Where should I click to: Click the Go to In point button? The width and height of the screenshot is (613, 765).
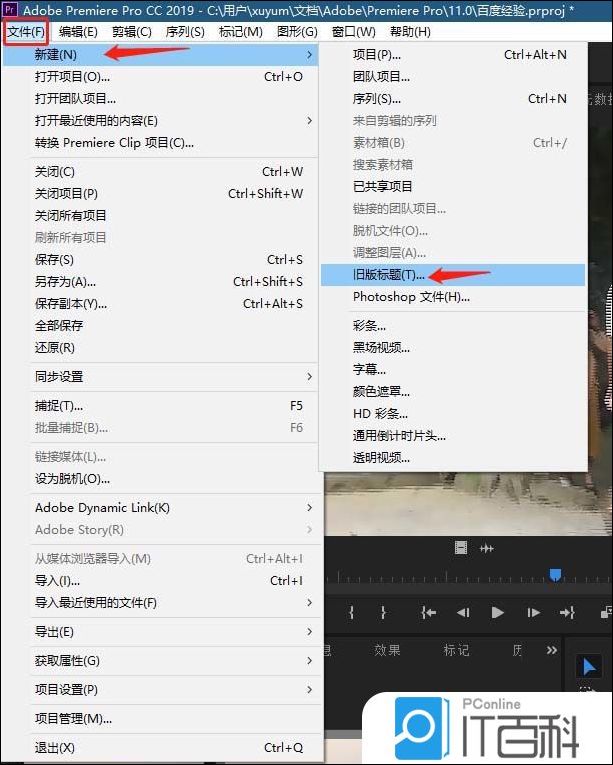pos(428,612)
